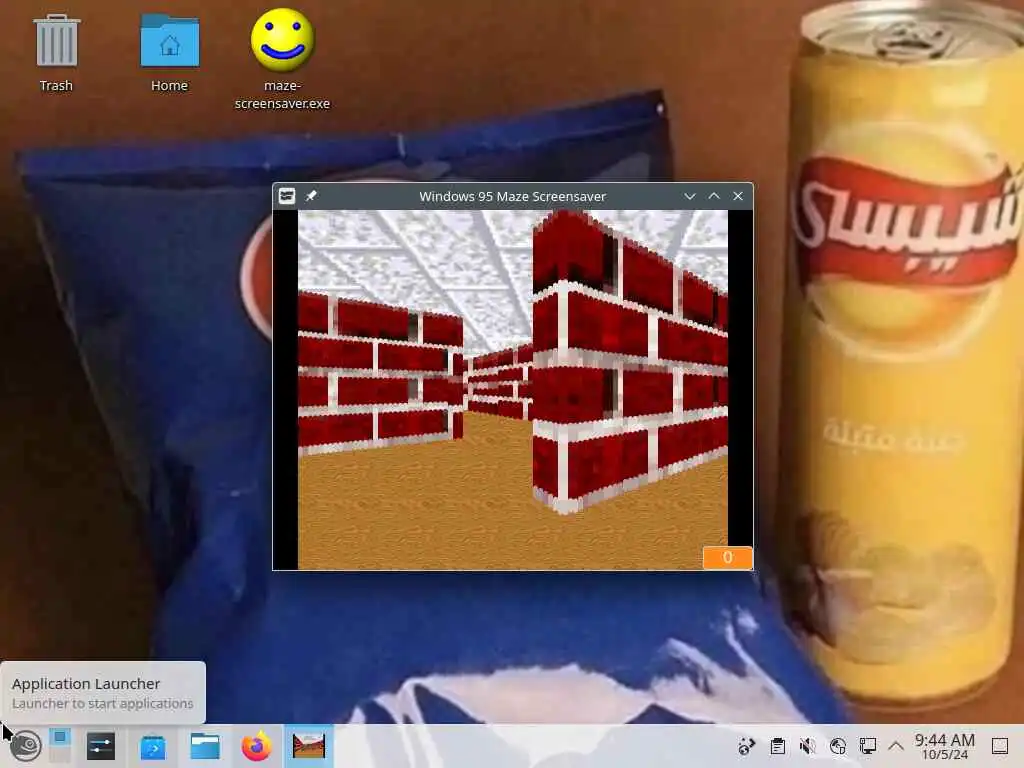1024x768 pixels.
Task: Toggle the pin on all desktops icon
Action: click(312, 196)
